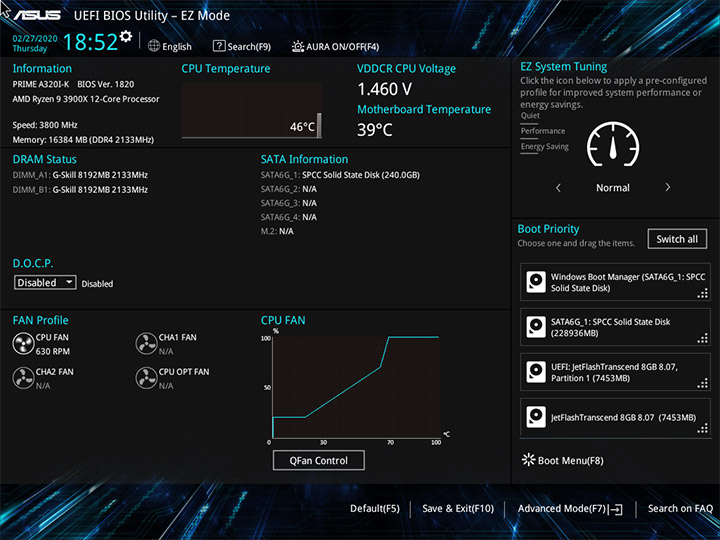Toggle AURA ON/OFF (F4)
Screen dimensions: 720x540
[x=335, y=46]
